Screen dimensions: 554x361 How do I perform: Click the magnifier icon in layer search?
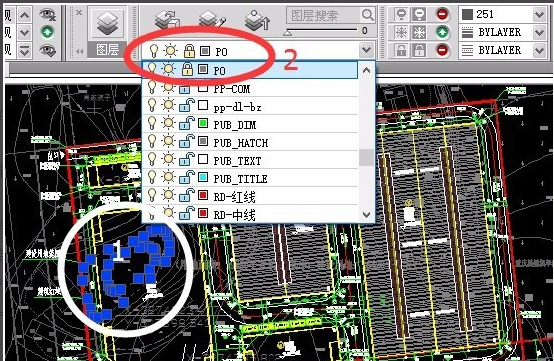point(367,15)
